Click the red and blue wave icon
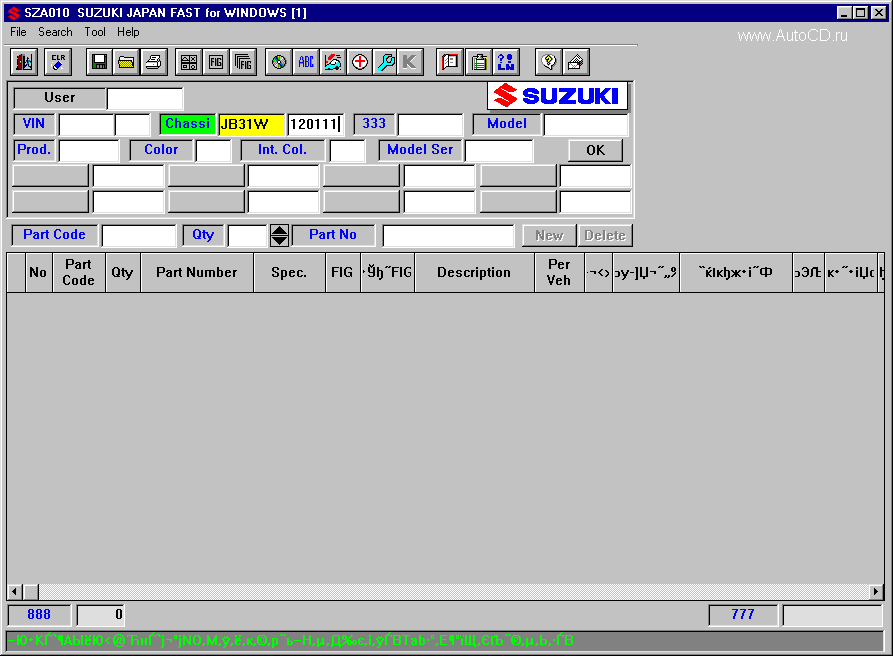 [333, 62]
